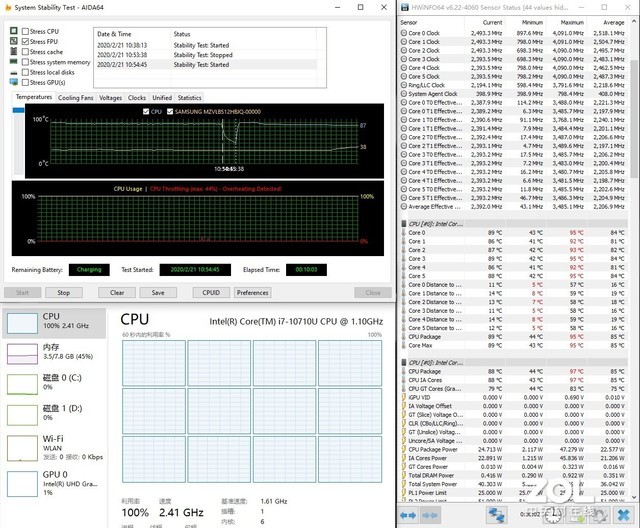Enable the Stress CPU checkbox
This screenshot has height=528, width=640.
coord(25,32)
